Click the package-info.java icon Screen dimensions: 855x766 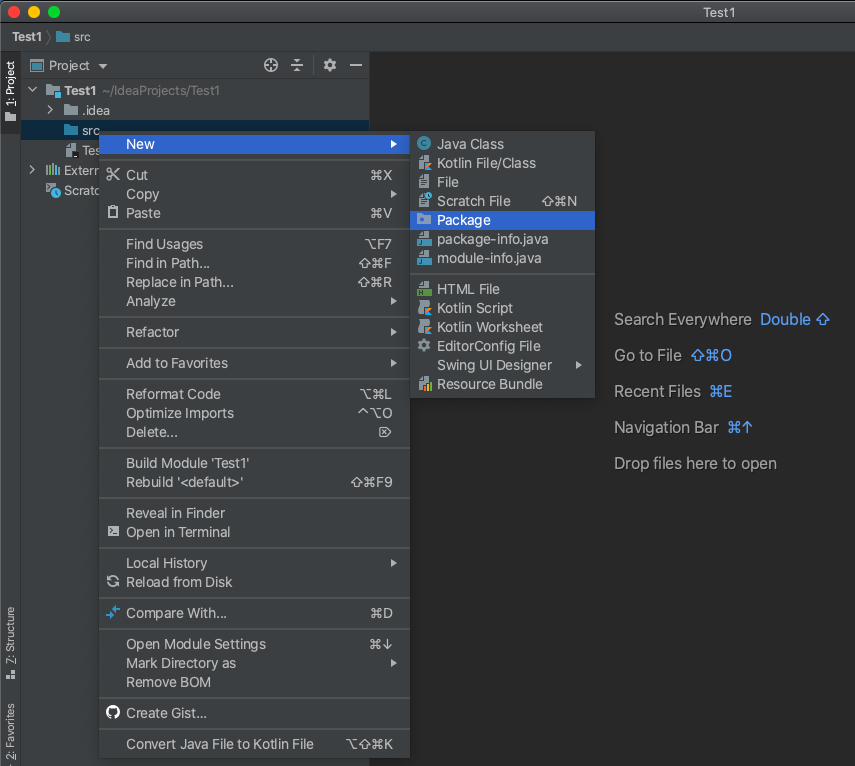424,239
